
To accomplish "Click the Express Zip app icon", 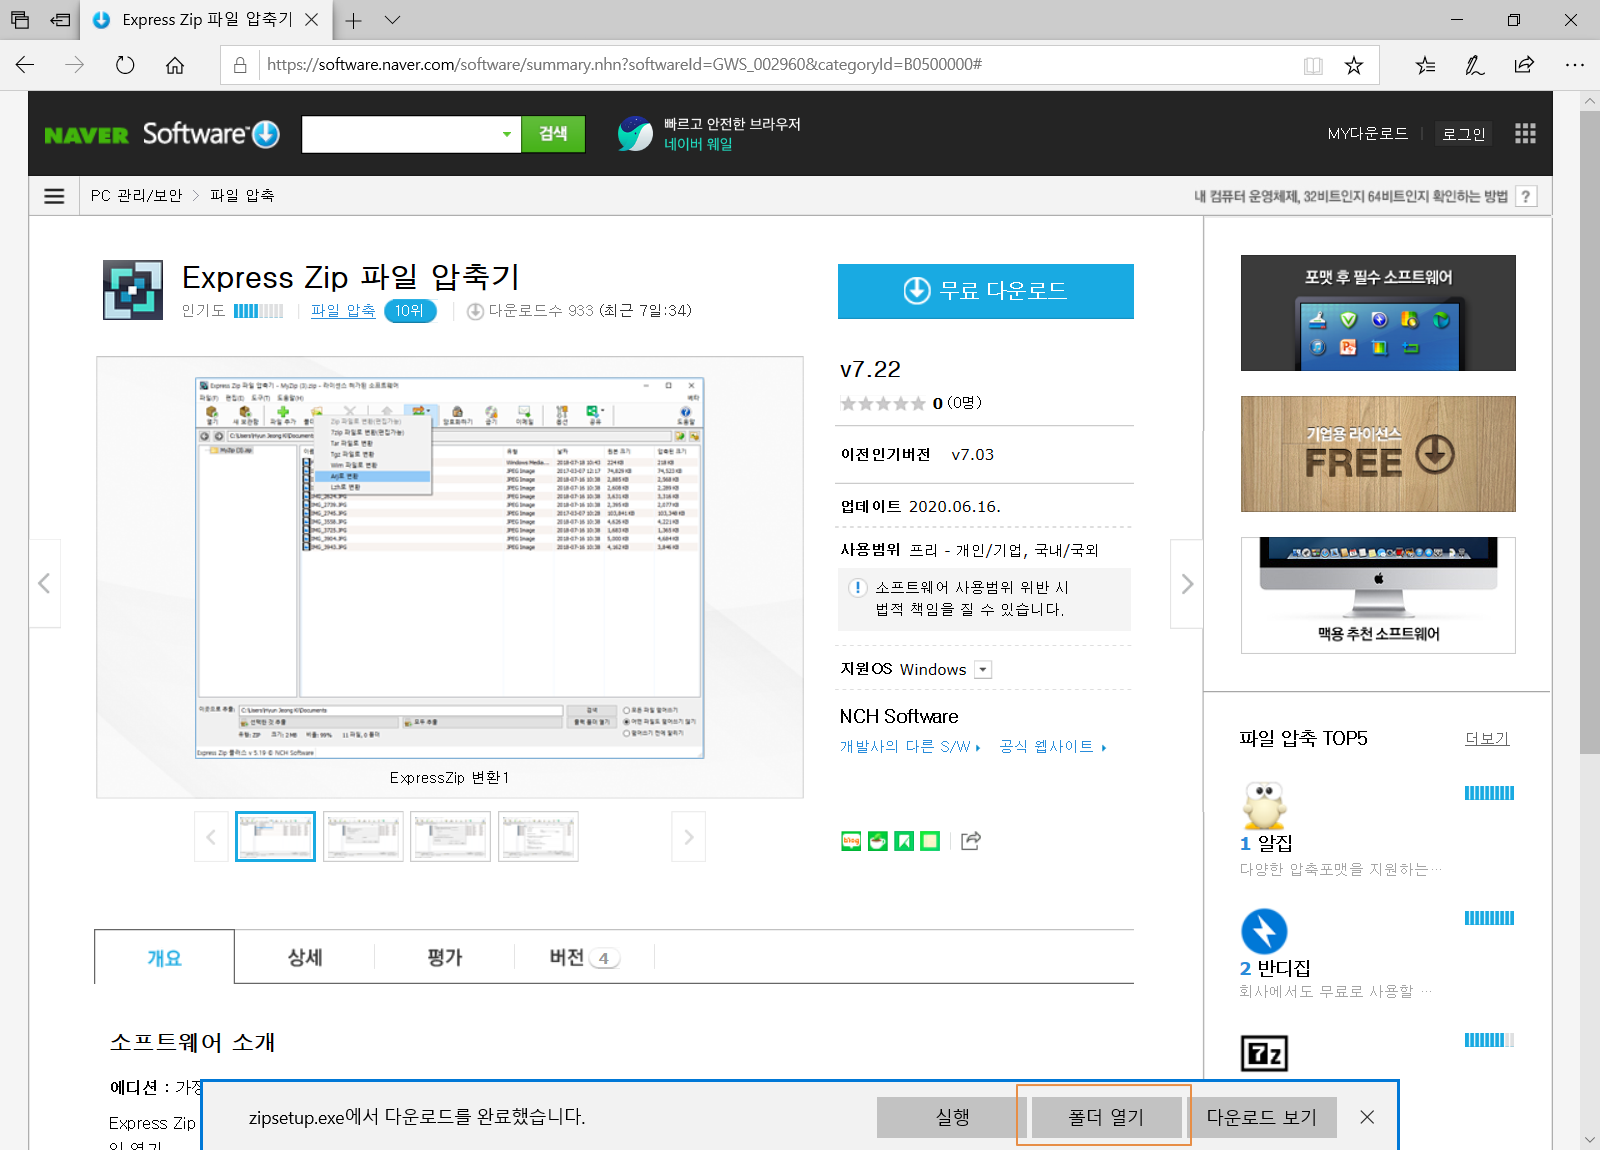I will pos(133,290).
